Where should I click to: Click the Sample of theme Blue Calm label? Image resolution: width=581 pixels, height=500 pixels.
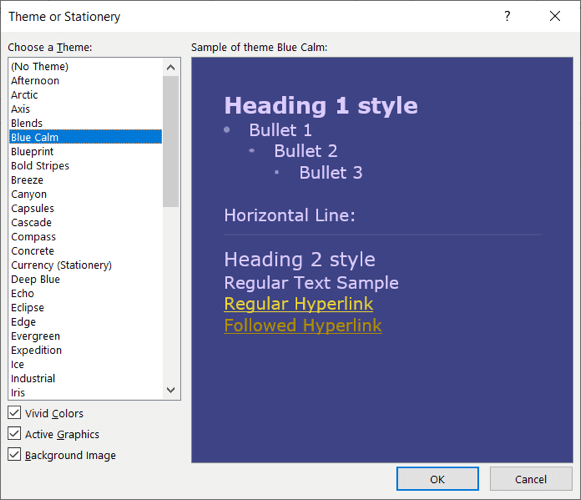tap(259, 47)
